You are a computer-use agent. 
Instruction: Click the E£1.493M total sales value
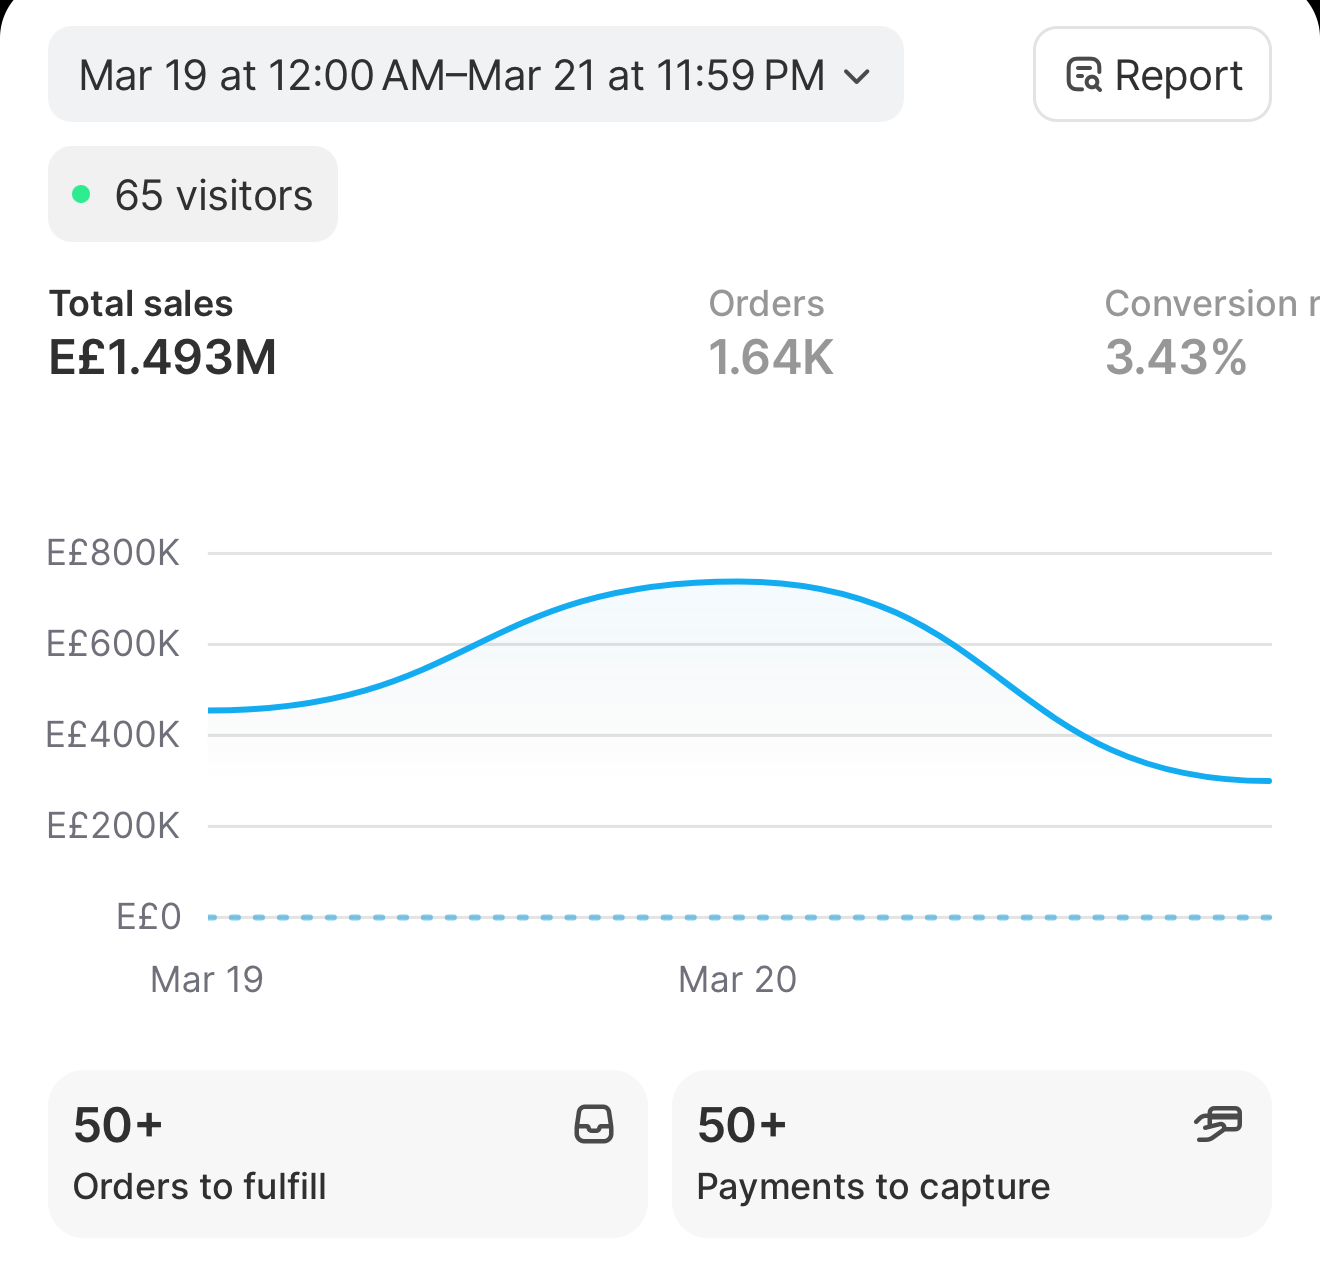163,357
